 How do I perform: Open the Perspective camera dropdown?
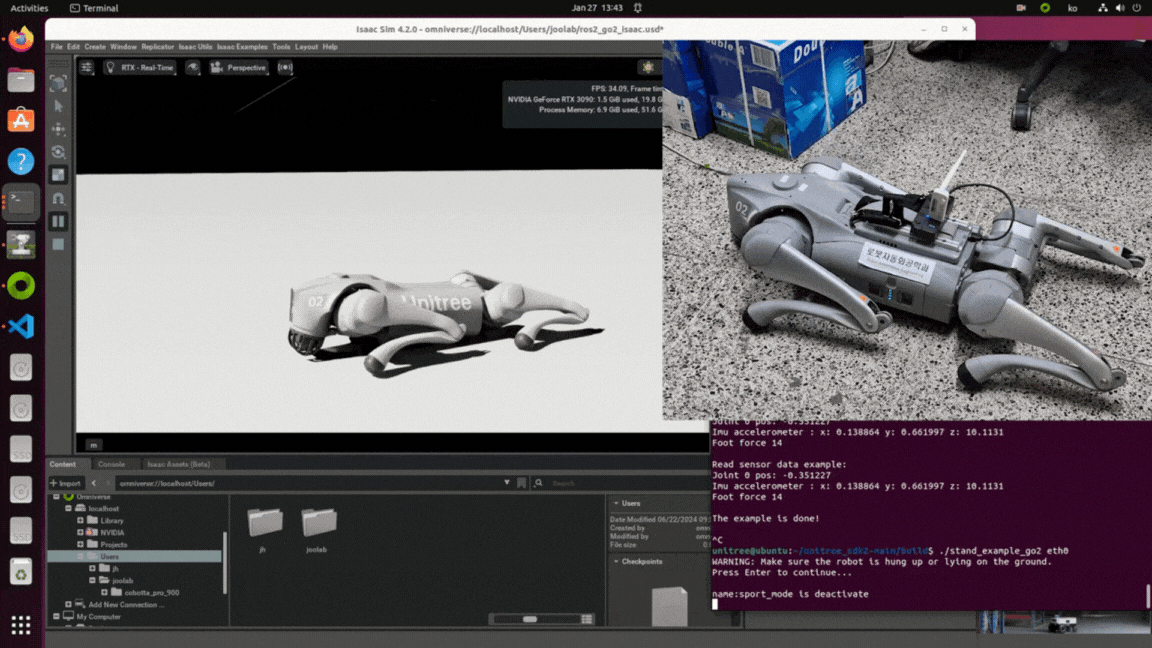tap(240, 68)
